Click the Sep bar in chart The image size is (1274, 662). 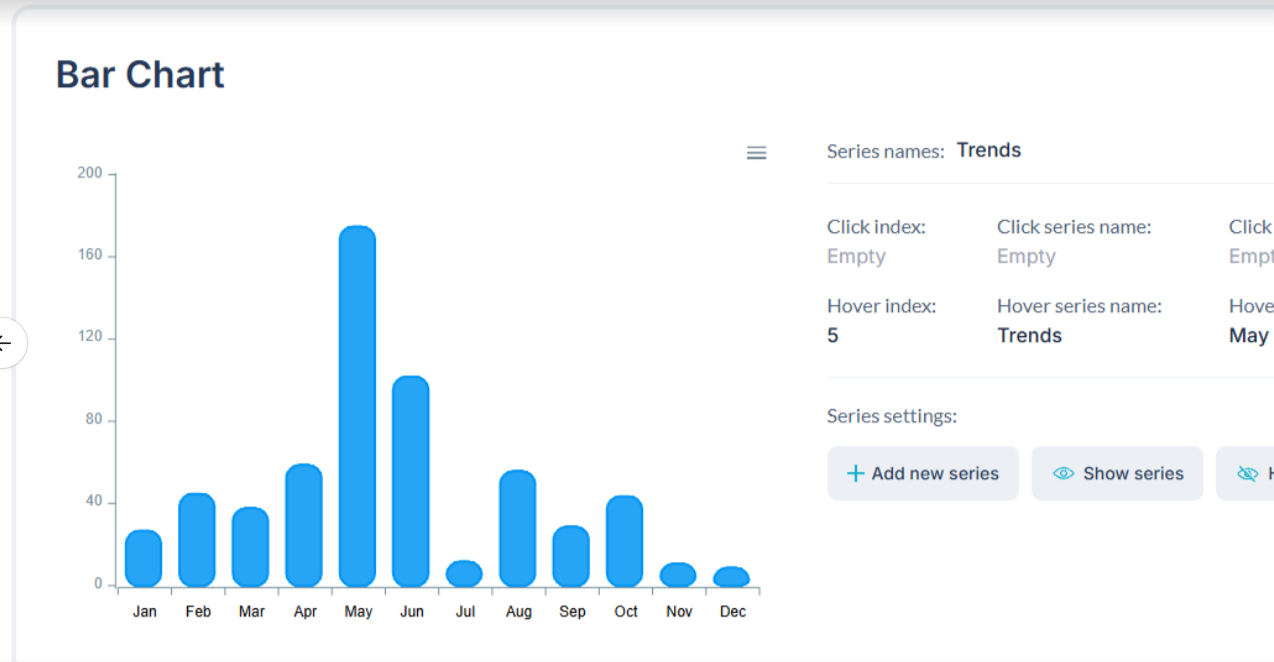pyautogui.click(x=571, y=556)
